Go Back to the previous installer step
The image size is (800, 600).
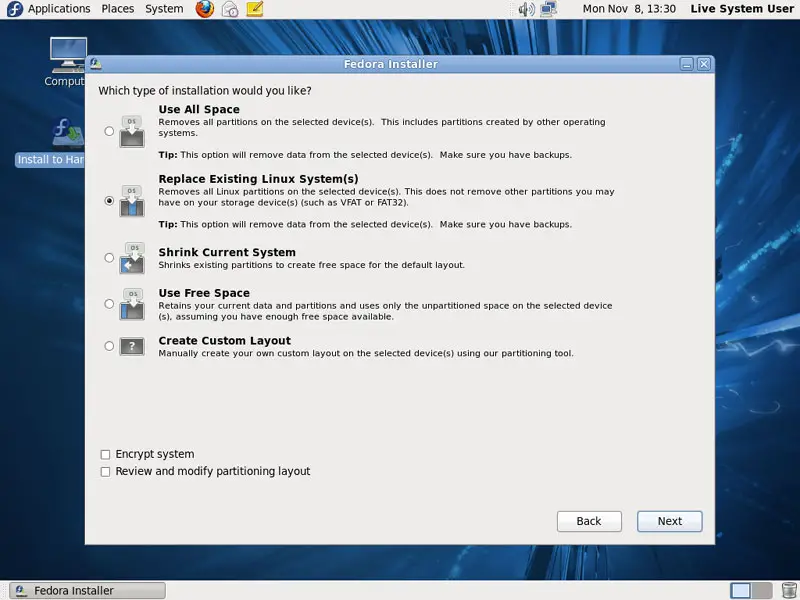[589, 521]
